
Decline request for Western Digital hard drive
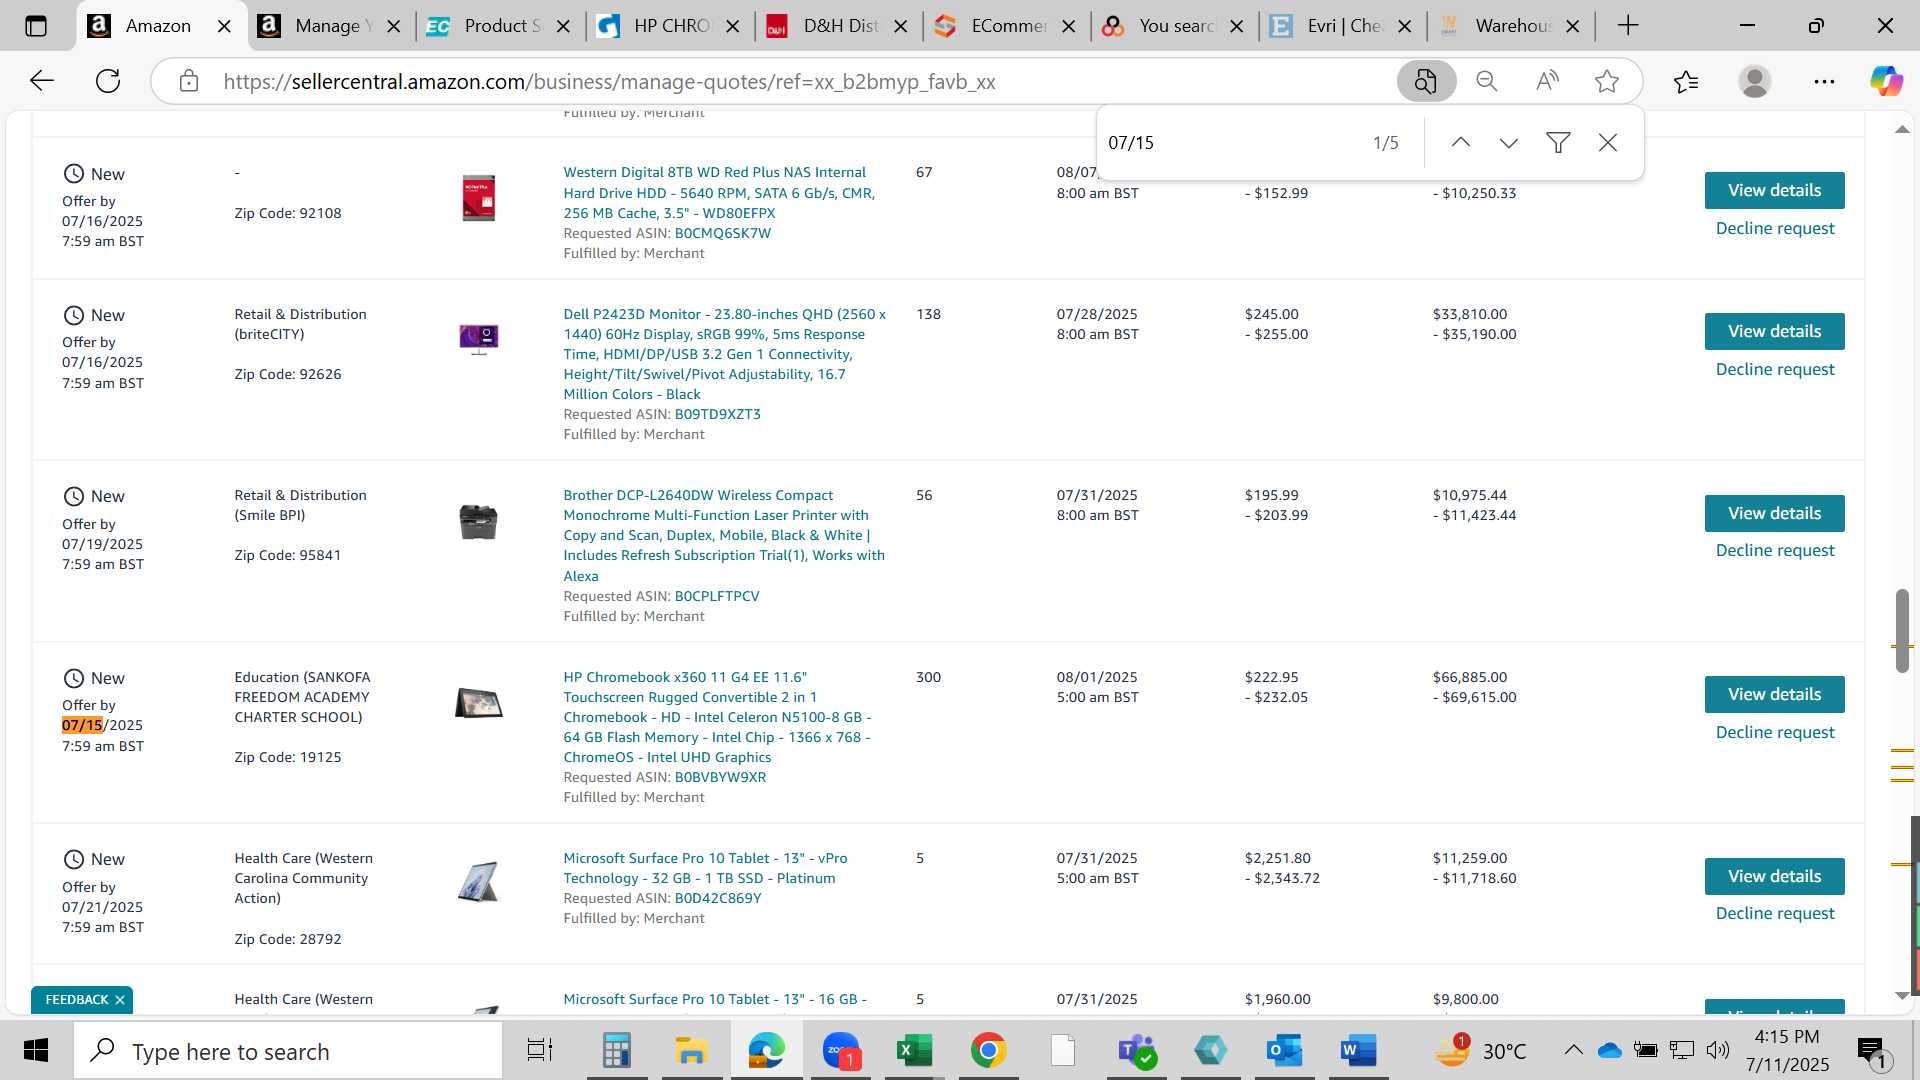1774,228
